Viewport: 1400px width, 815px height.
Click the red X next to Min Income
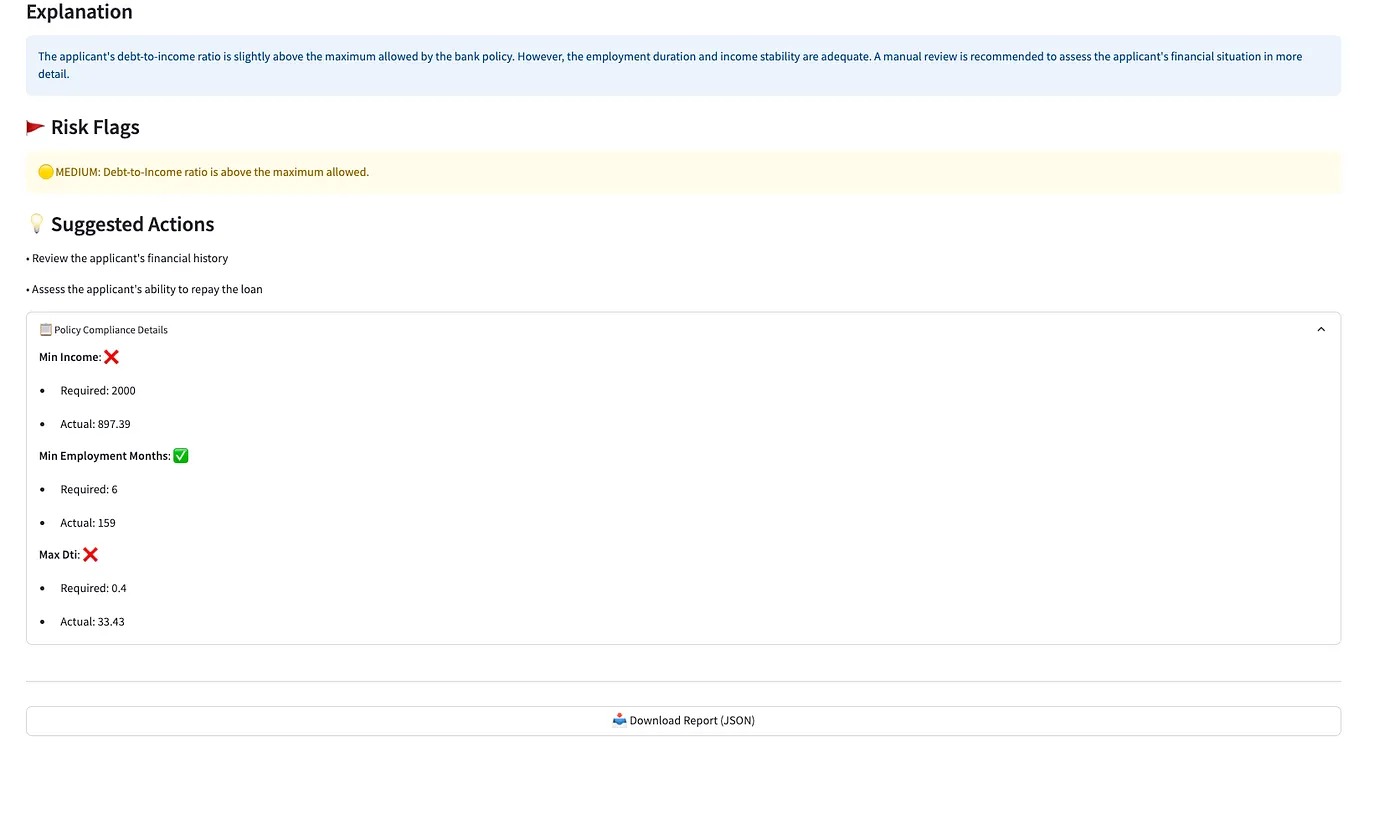[x=111, y=357]
